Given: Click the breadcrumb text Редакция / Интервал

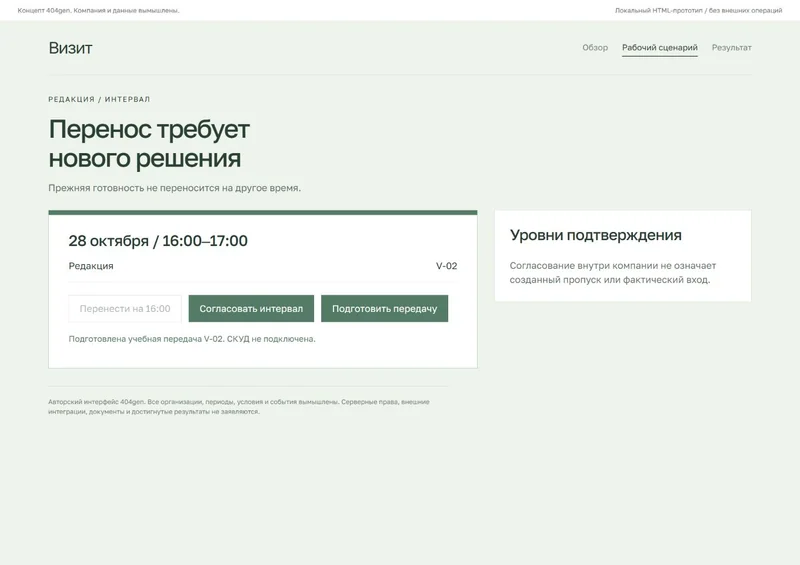Looking at the screenshot, I should pos(99,100).
